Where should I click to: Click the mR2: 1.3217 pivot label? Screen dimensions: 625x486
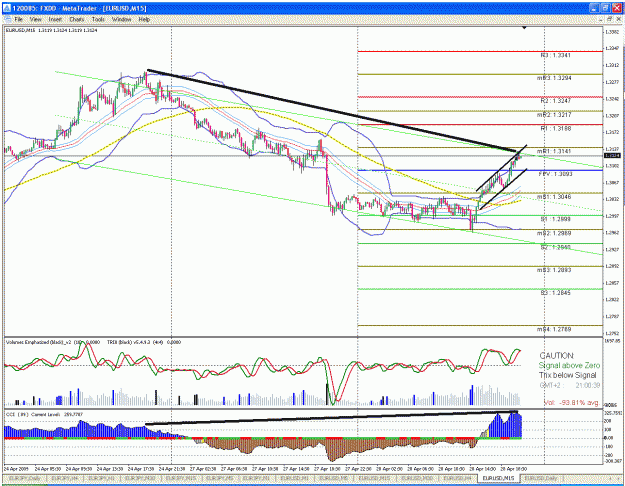point(554,115)
